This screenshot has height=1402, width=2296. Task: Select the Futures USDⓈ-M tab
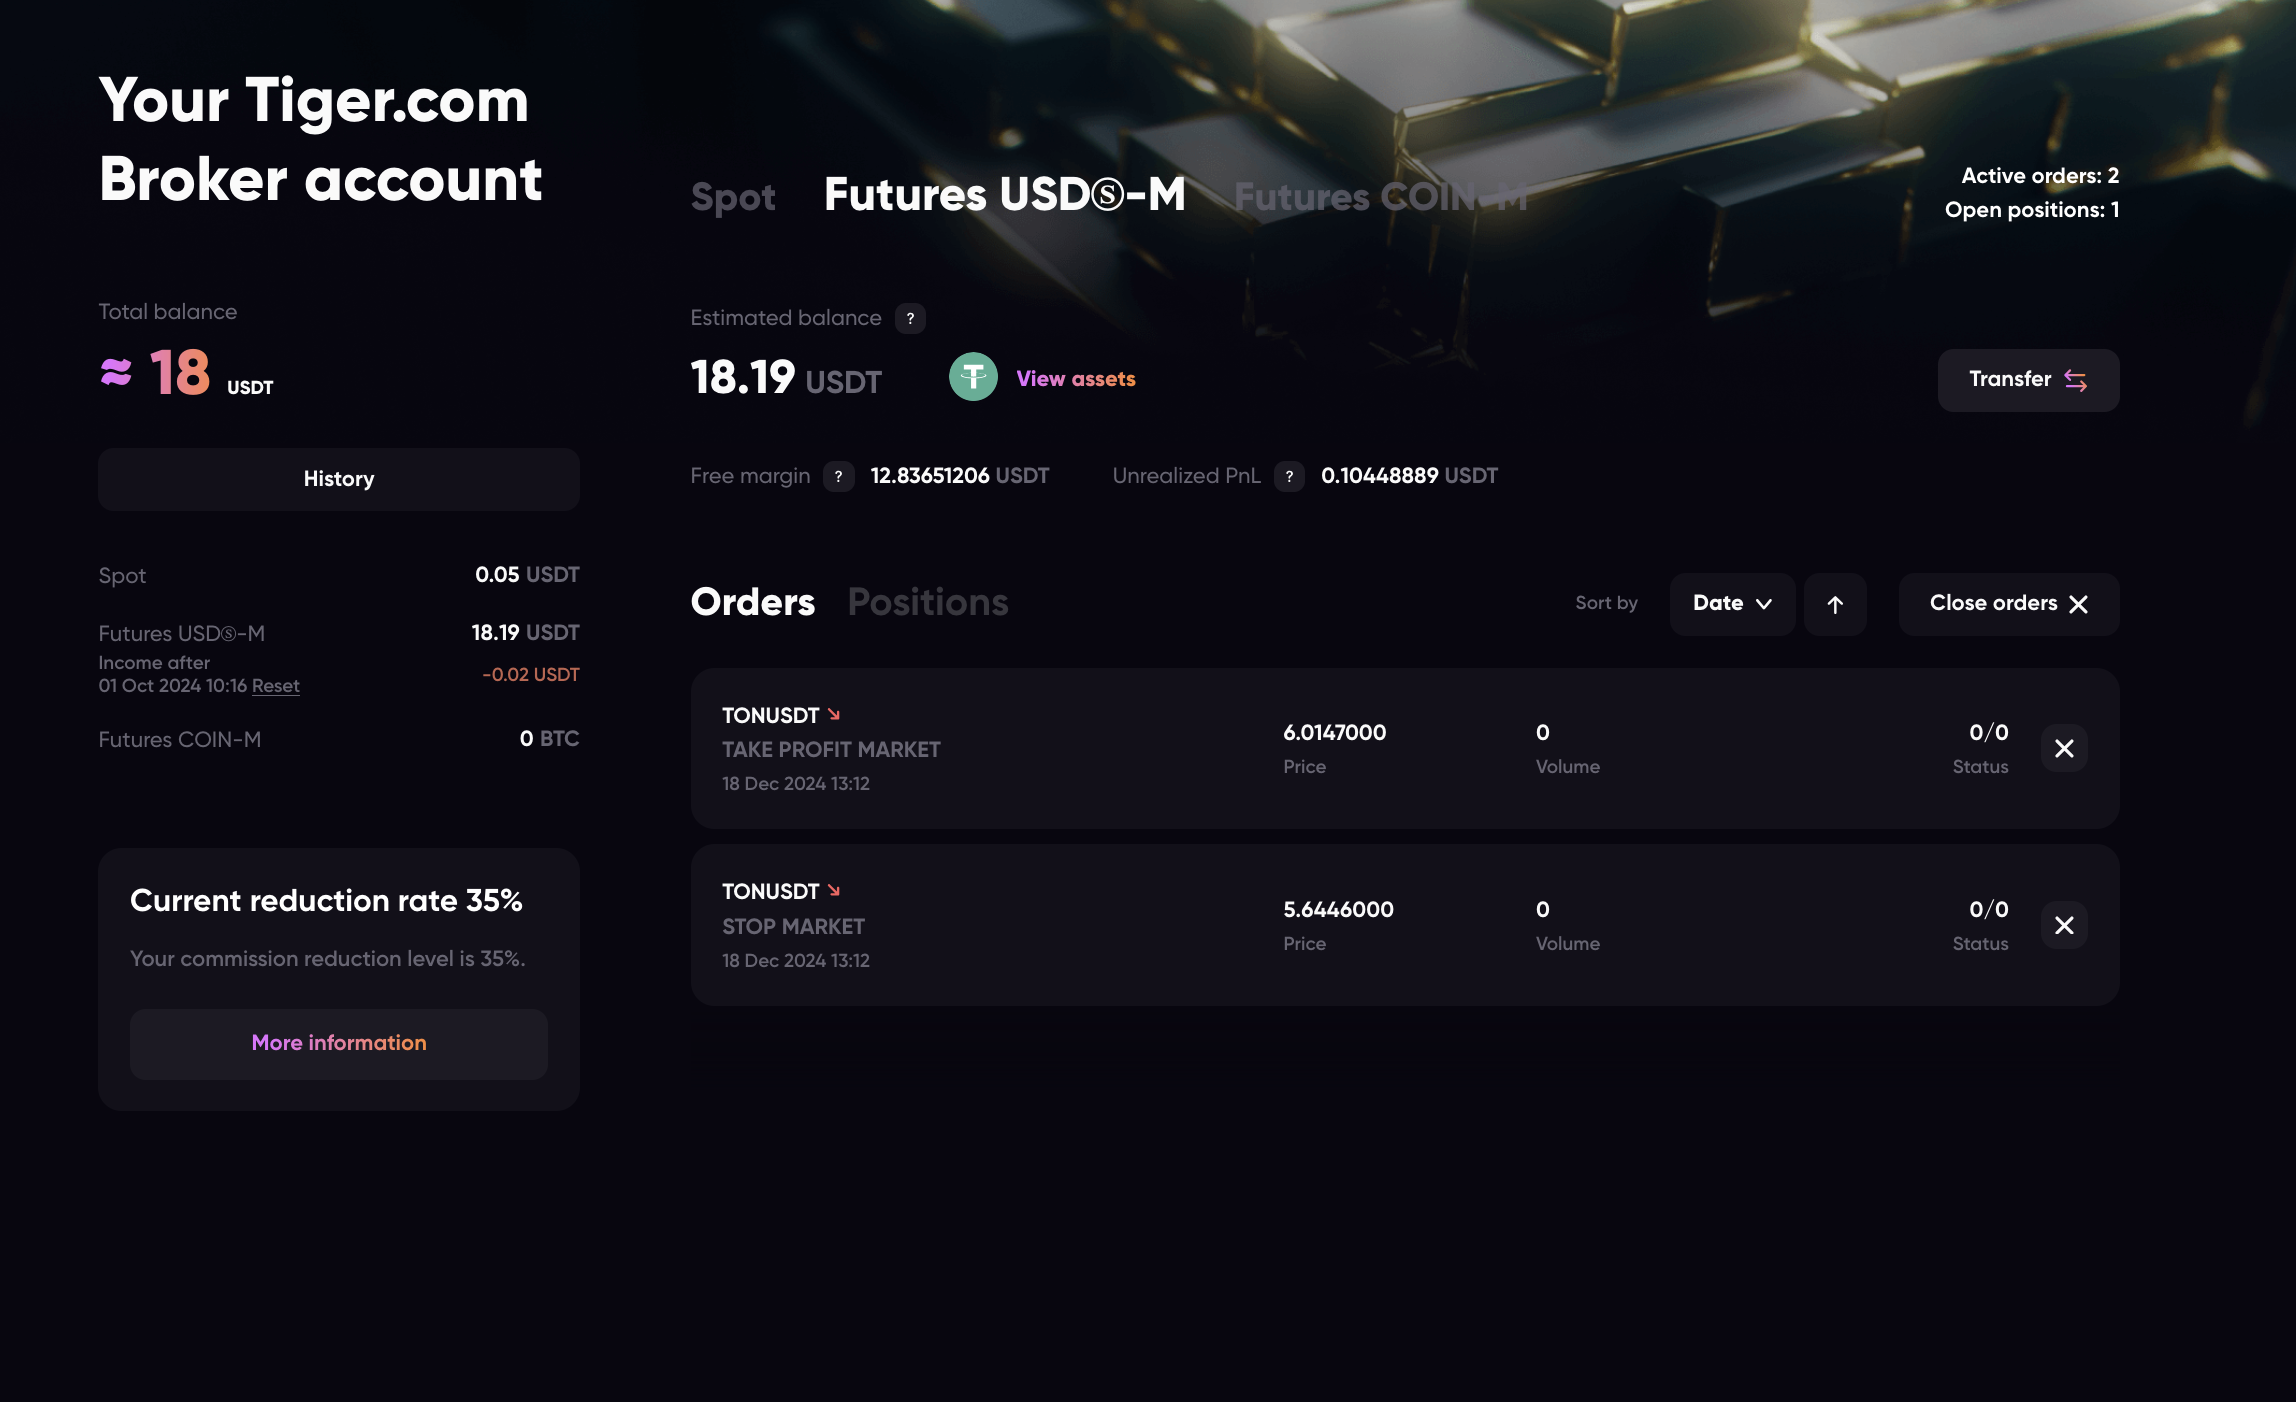point(1004,195)
